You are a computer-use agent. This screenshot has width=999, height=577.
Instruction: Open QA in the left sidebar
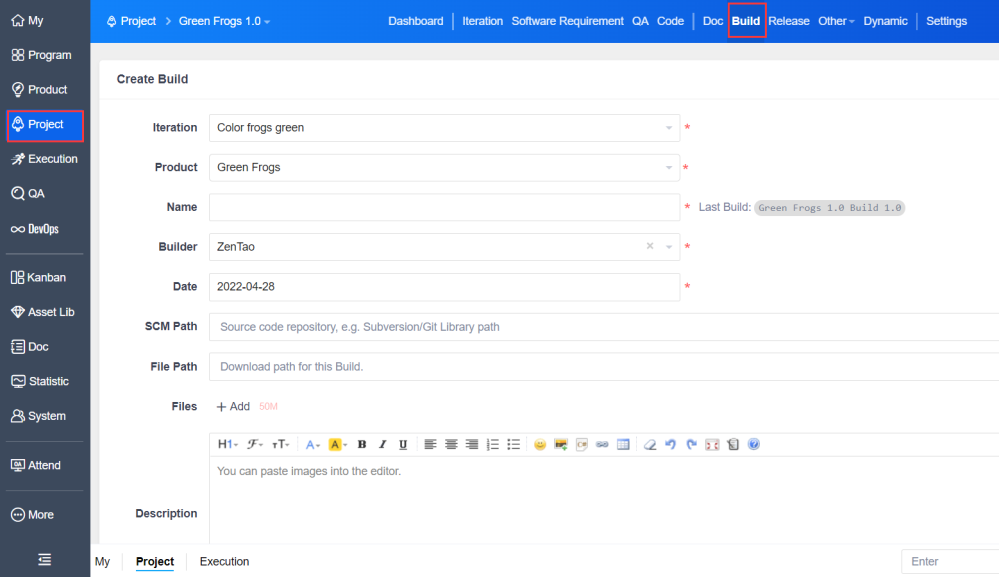[x=36, y=194]
